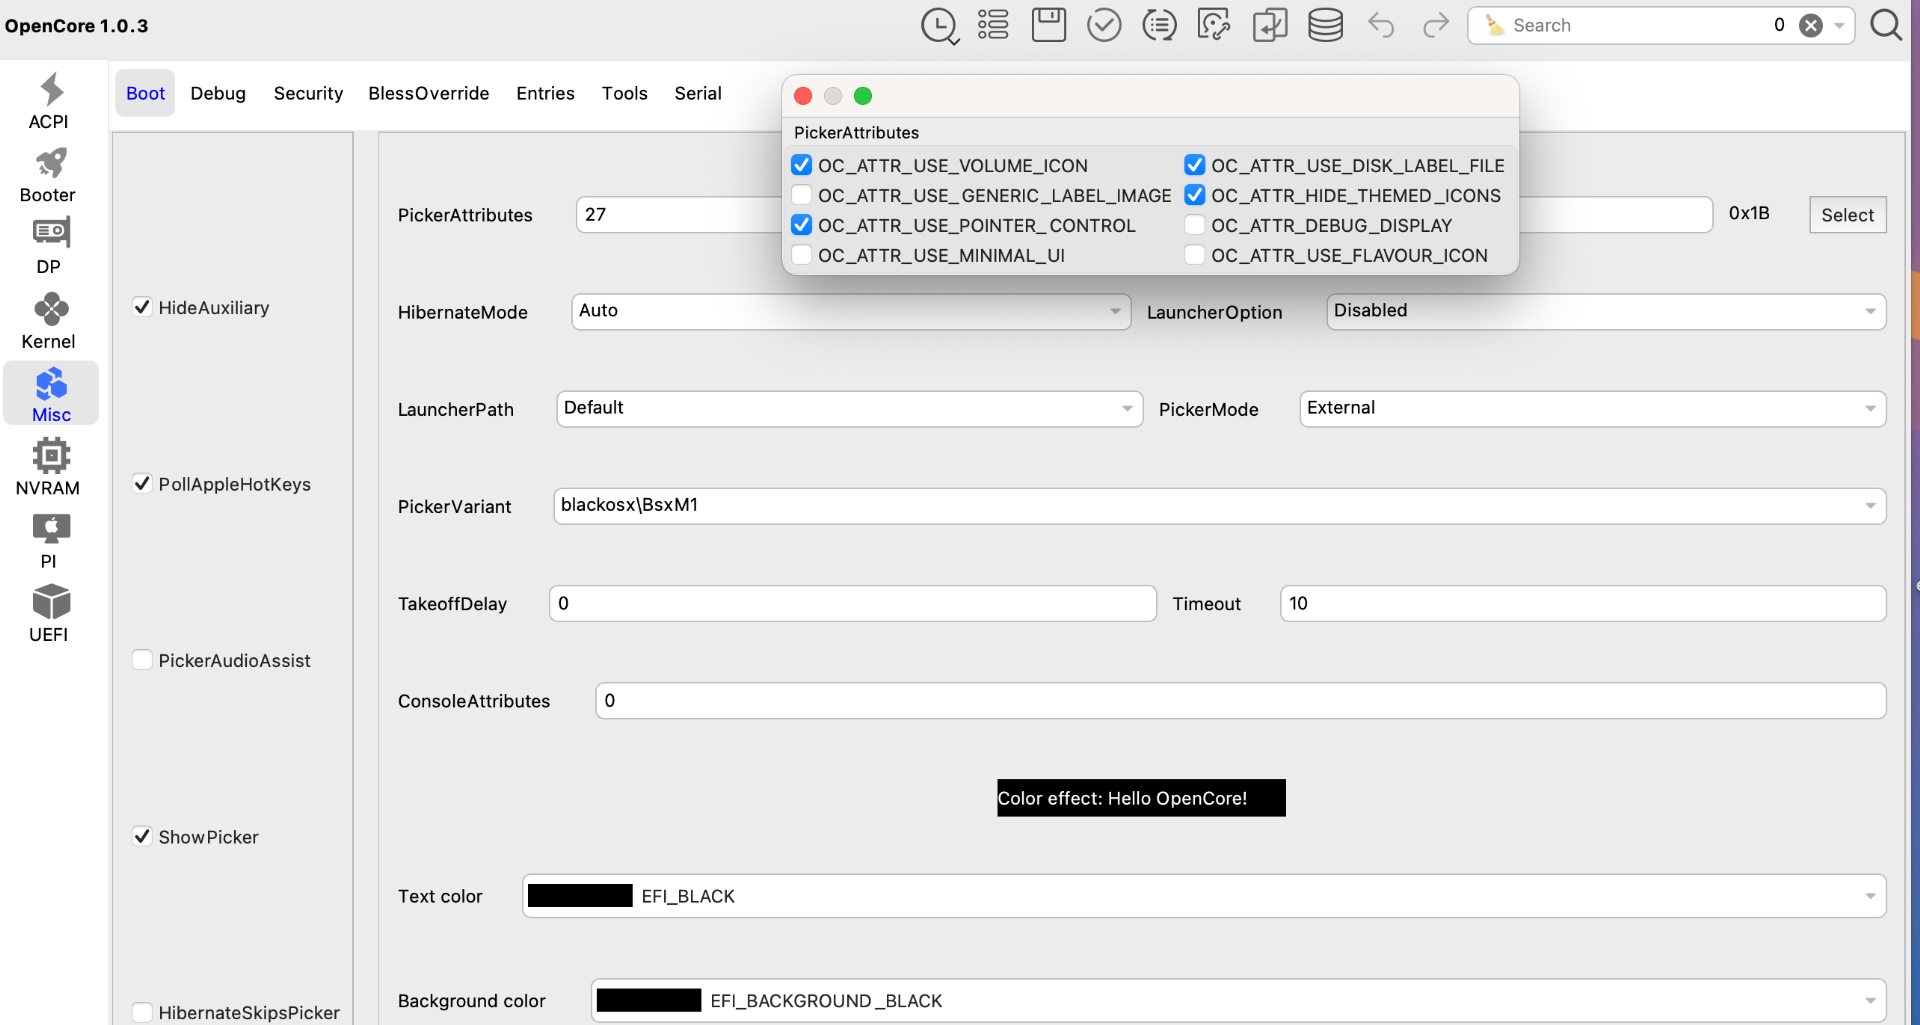Viewport: 1920px width, 1025px height.
Task: Expand the PickerVariant combo box
Action: [1219, 505]
